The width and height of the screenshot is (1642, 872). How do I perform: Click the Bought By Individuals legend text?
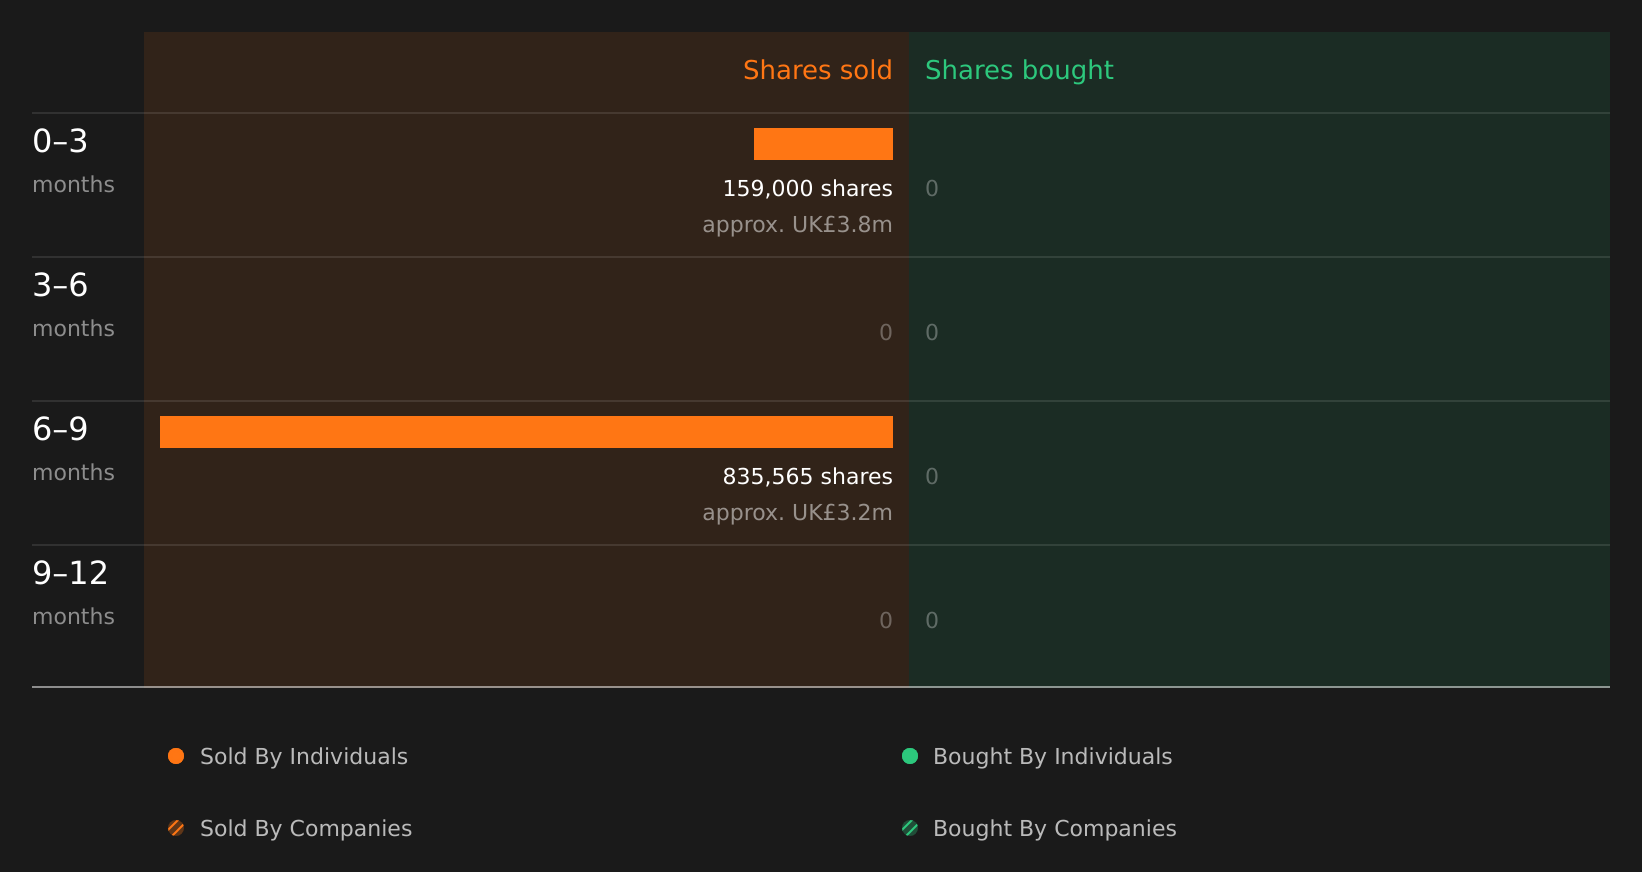pos(1052,757)
